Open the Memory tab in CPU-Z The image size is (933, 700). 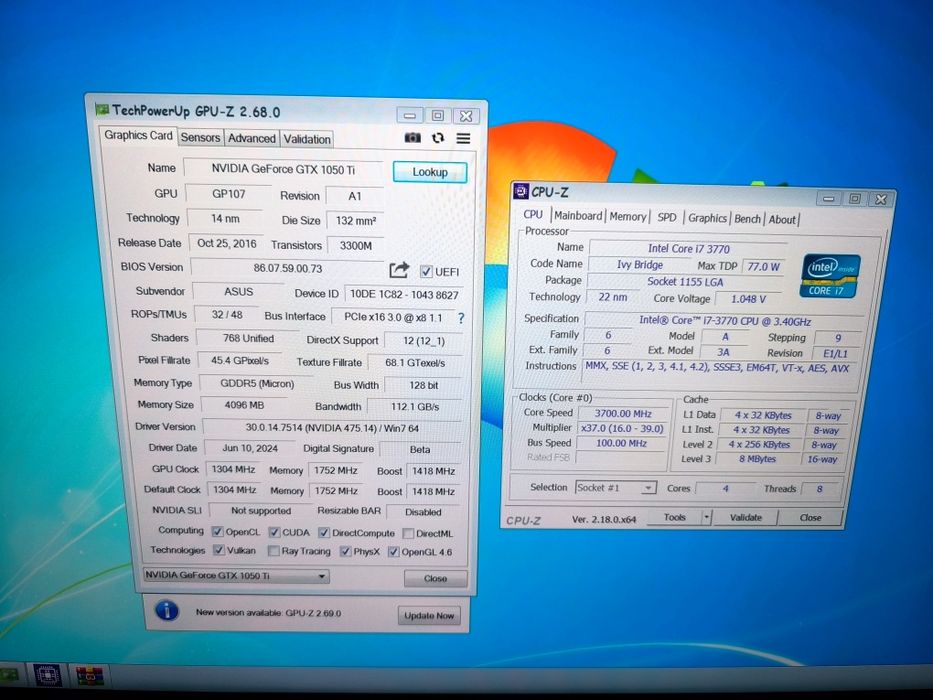[628, 217]
